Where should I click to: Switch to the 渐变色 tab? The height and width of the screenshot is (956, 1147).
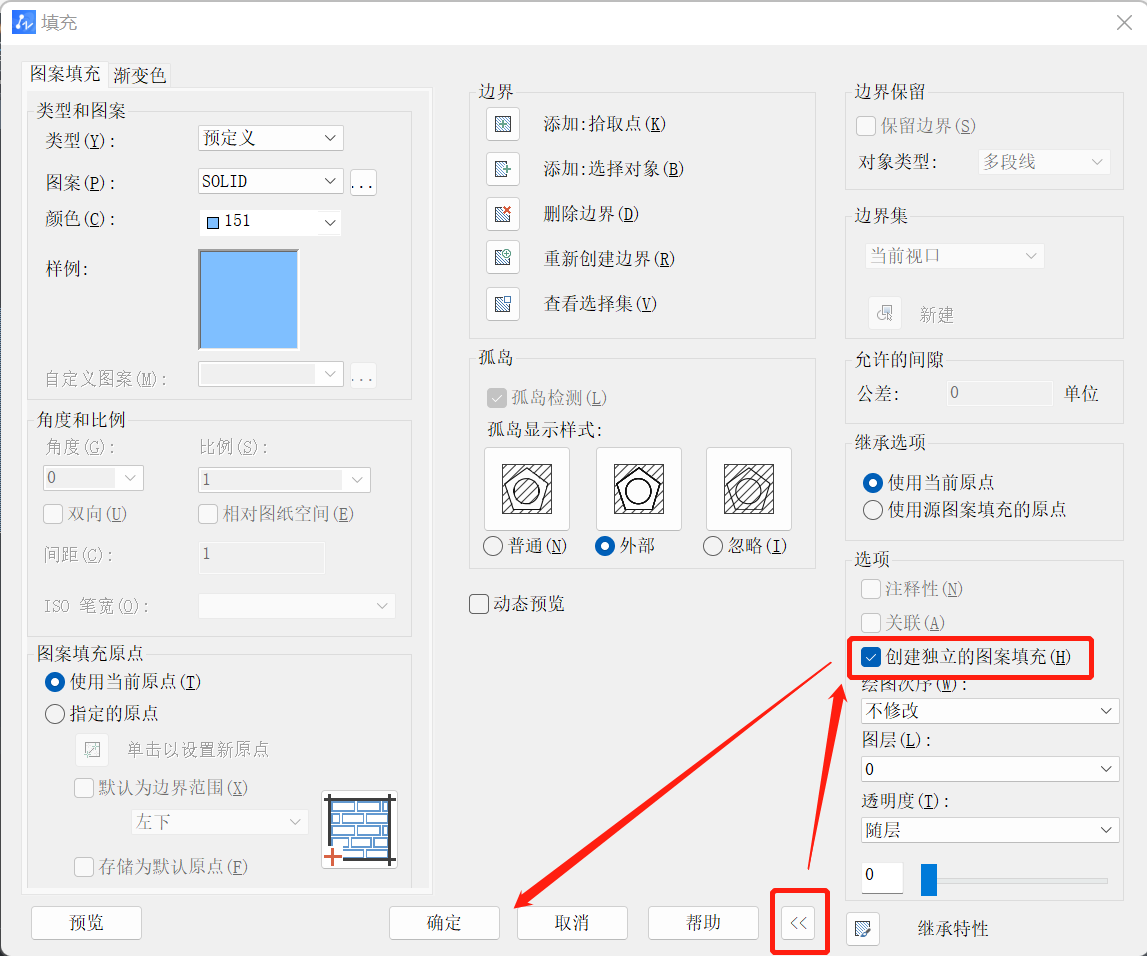click(140, 75)
